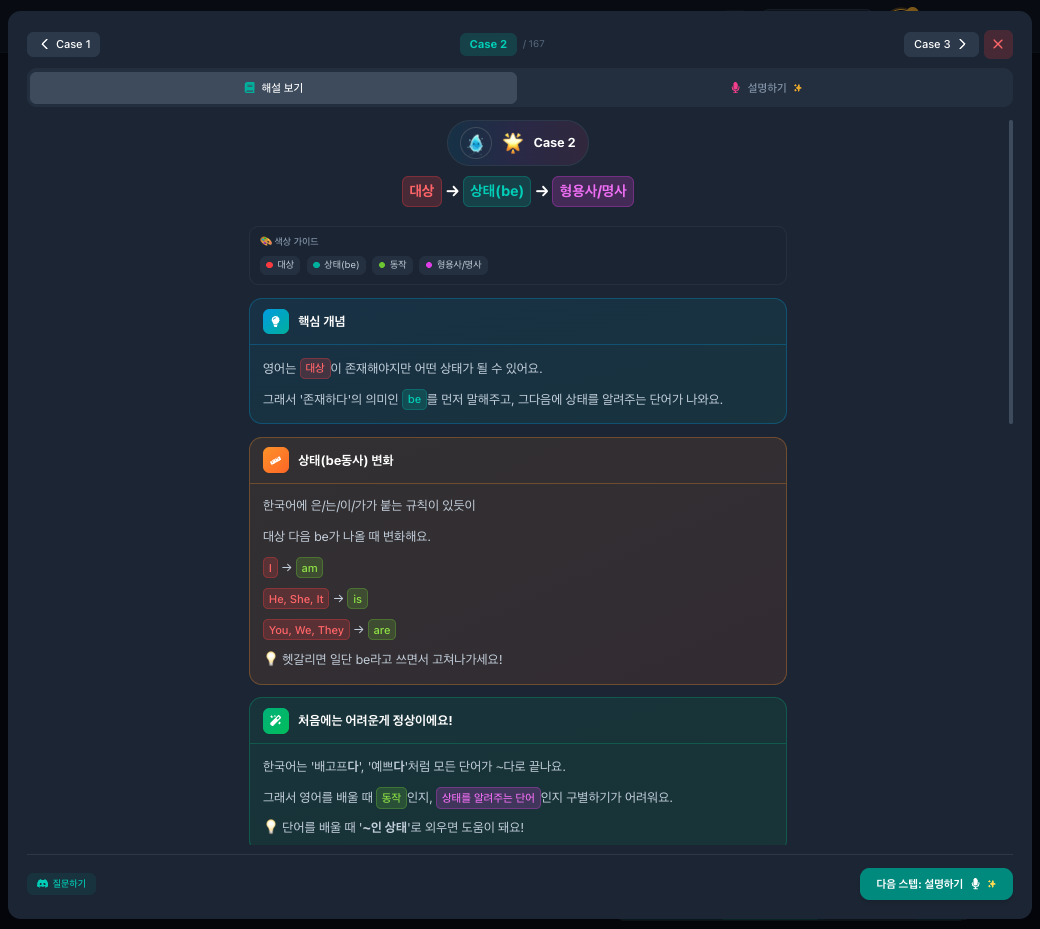Screen dimensions: 1040x929
Task: Select the 동작 green color legend chip
Action: (393, 265)
